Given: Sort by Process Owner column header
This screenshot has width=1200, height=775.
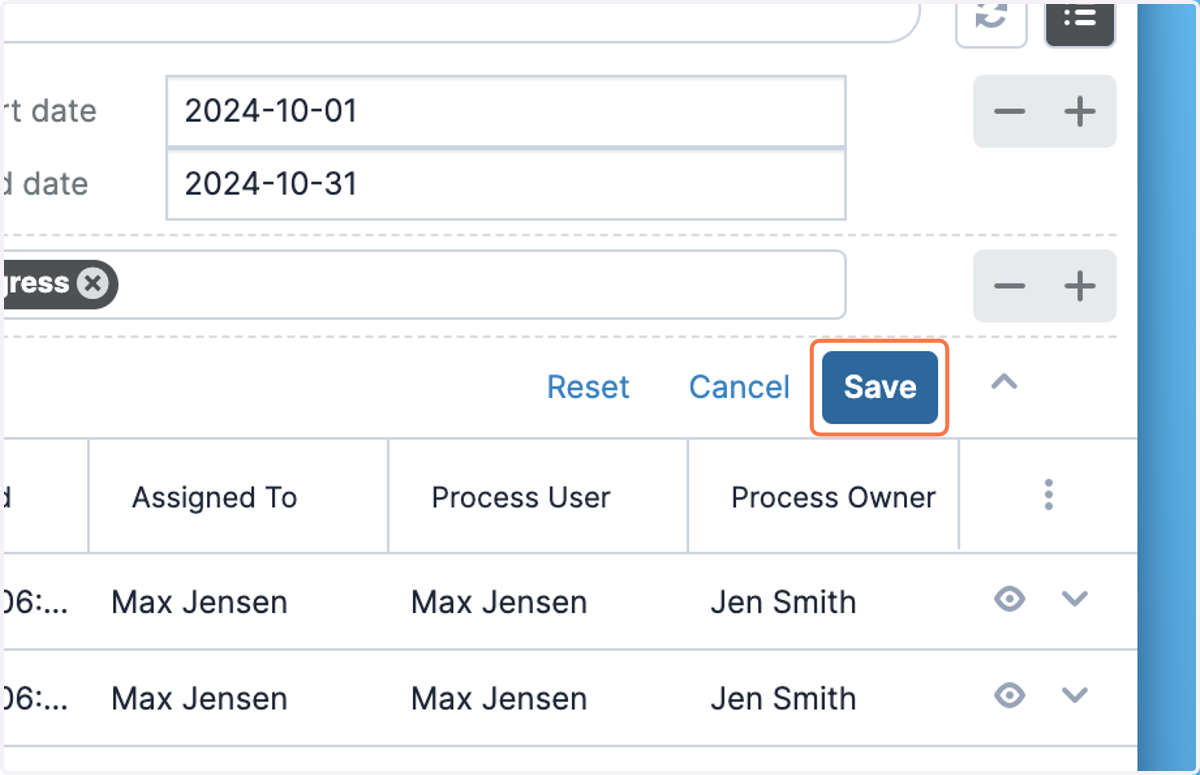Looking at the screenshot, I should pos(833,497).
